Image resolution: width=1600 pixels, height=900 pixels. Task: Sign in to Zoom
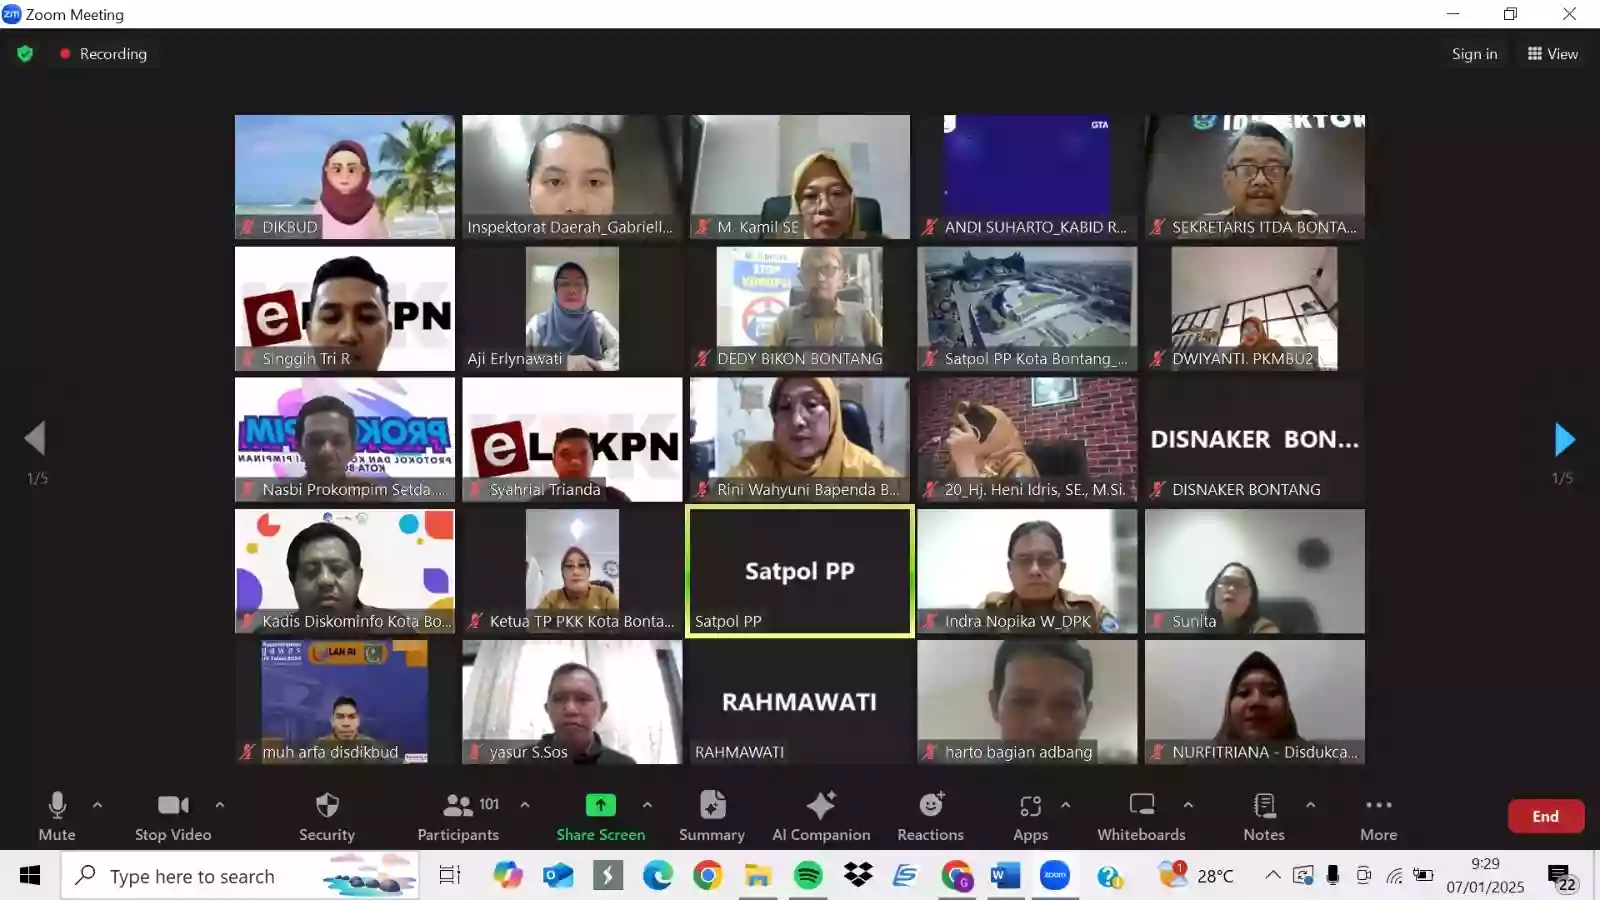1474,54
